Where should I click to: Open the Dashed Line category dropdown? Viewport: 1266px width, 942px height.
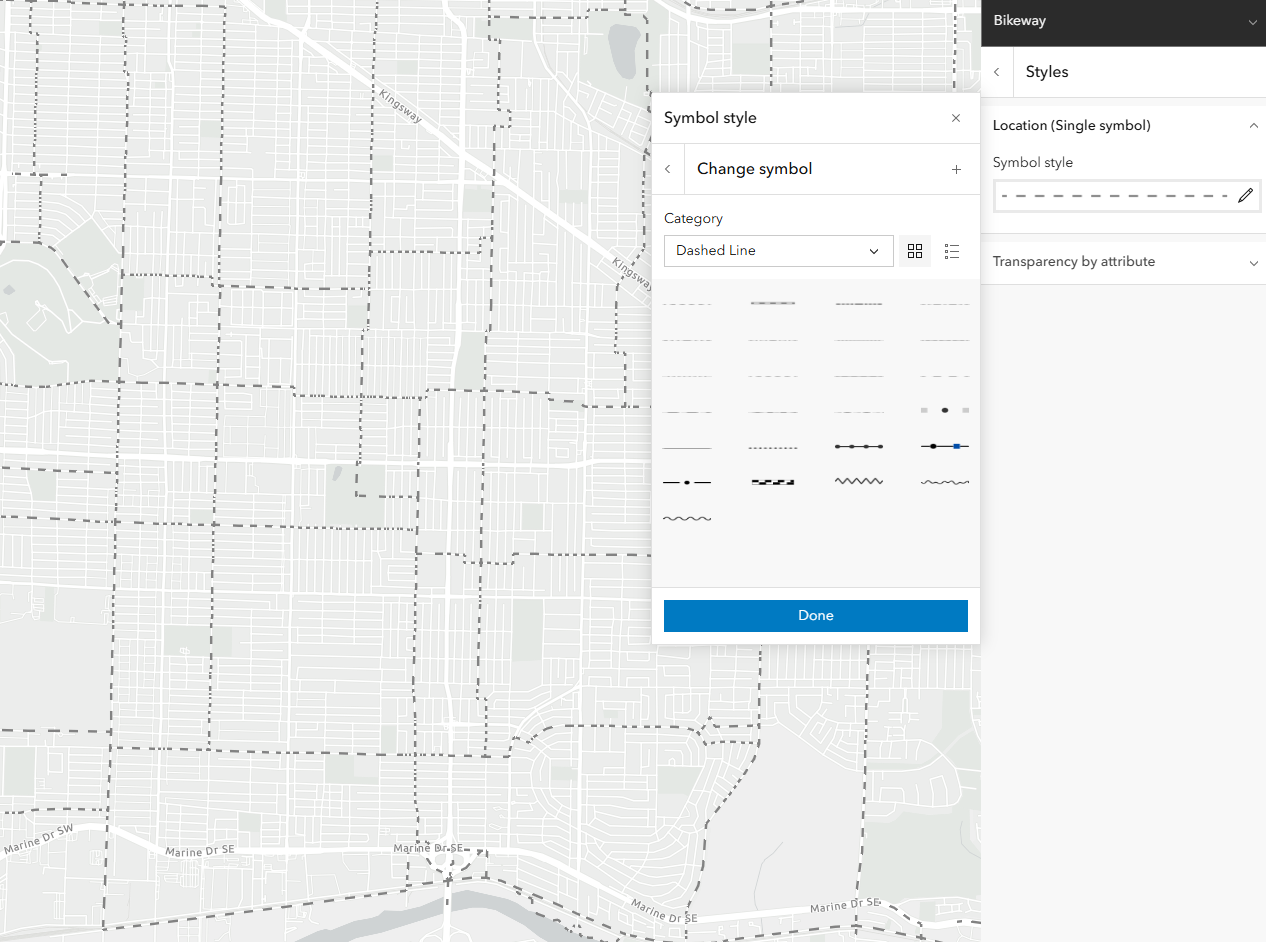(x=778, y=251)
